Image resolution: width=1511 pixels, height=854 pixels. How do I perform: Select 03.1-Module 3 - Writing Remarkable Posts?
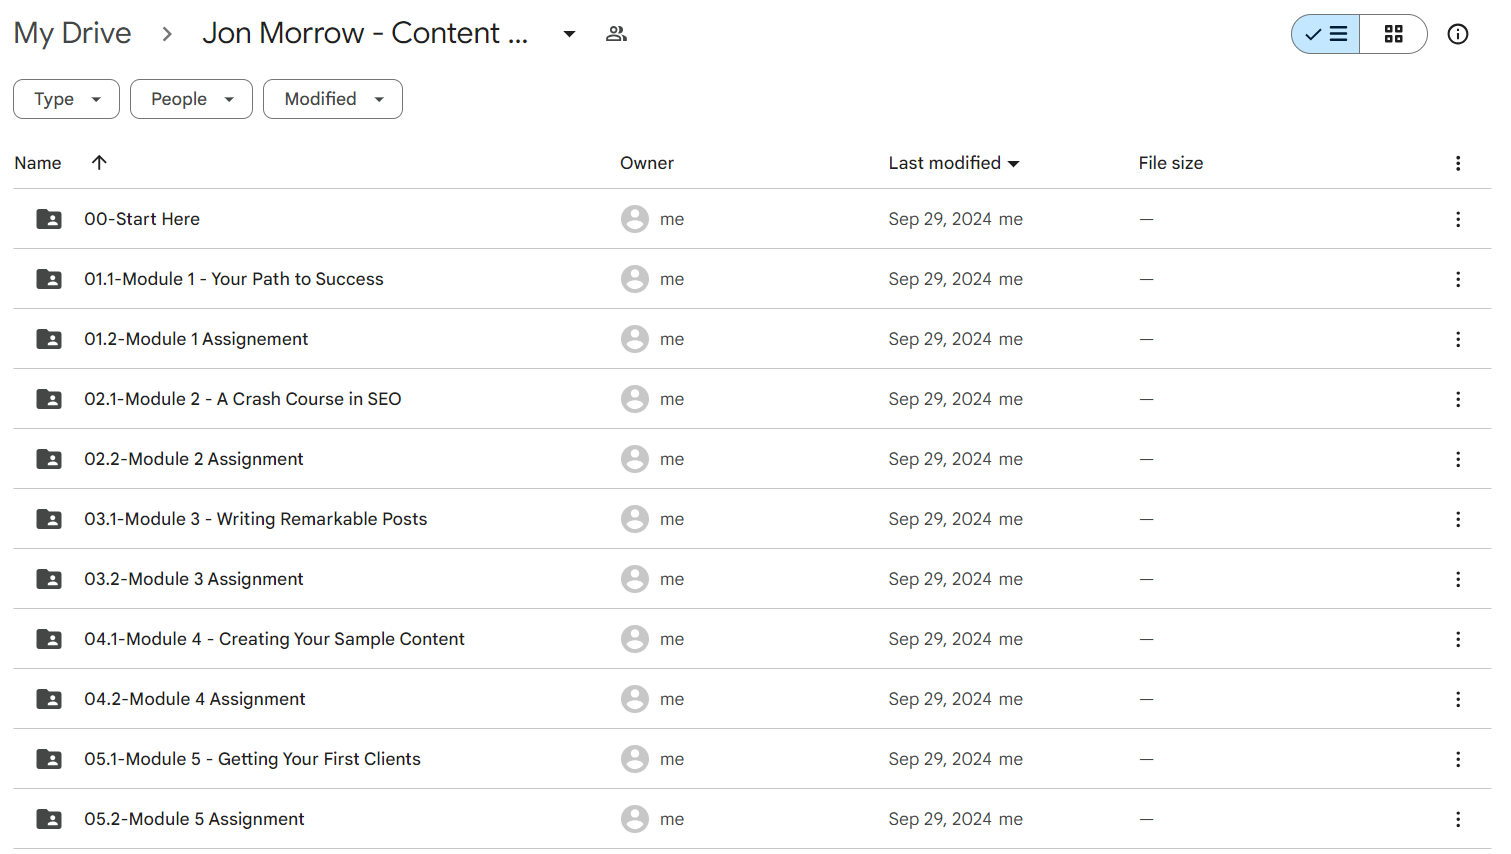pos(256,519)
